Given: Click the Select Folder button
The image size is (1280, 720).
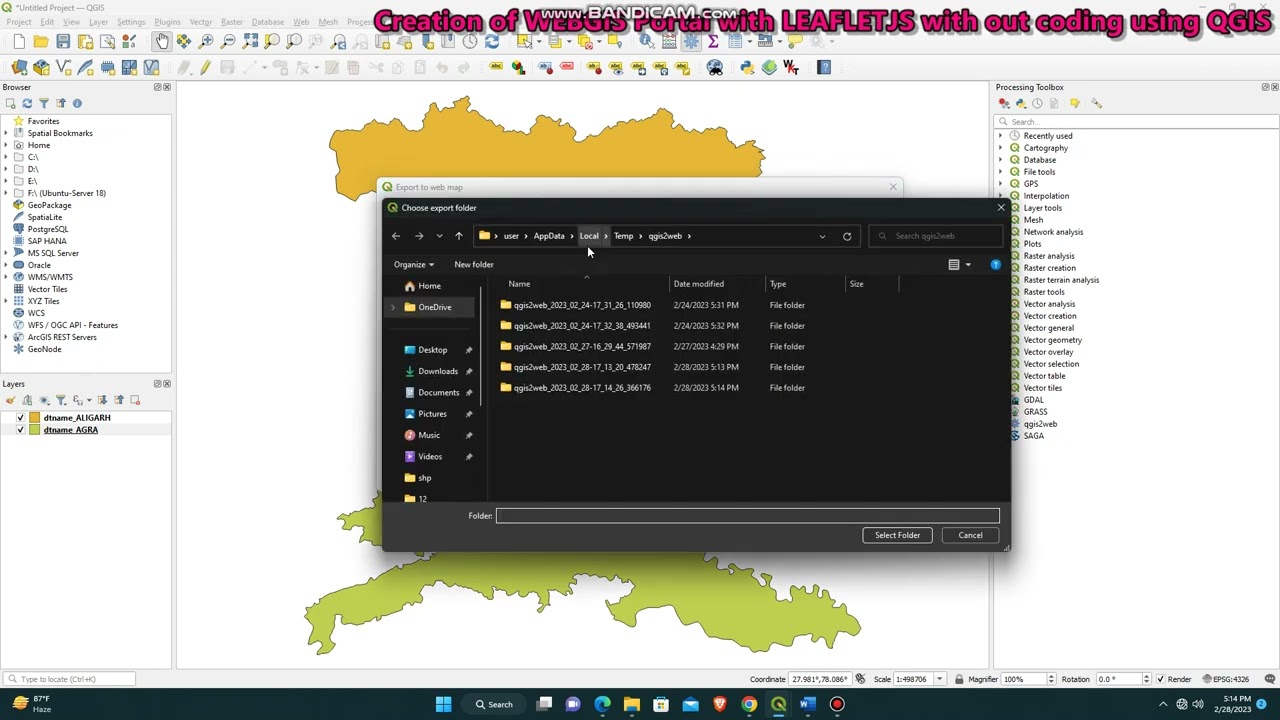Looking at the screenshot, I should (897, 535).
